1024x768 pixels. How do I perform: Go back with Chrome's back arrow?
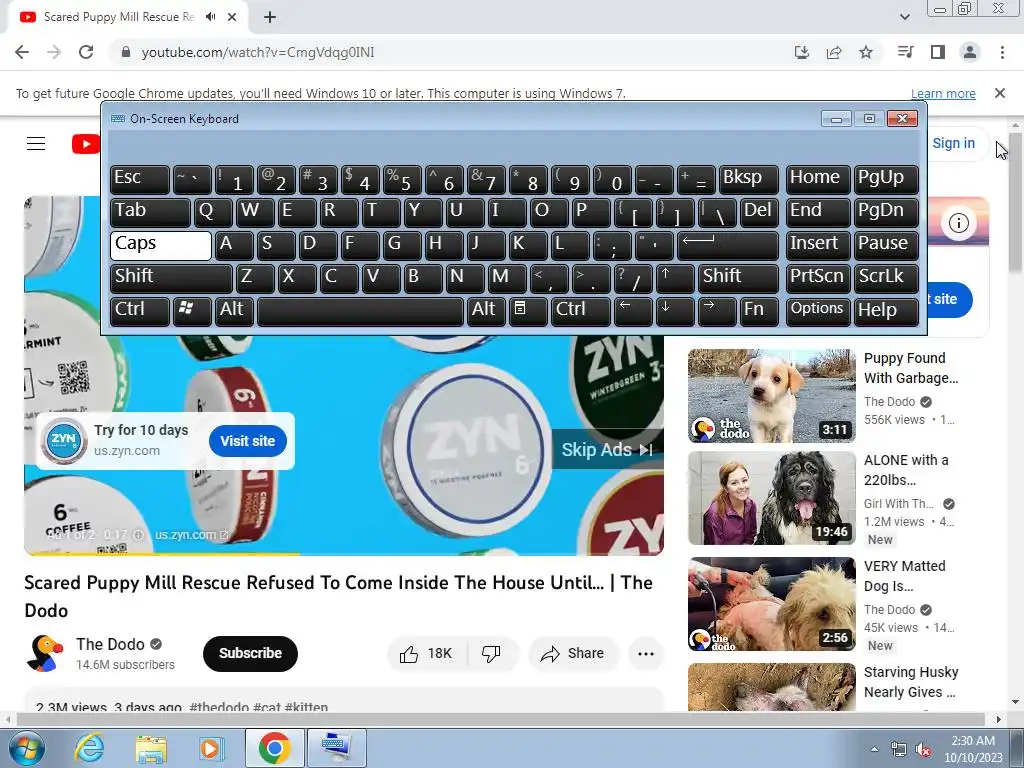[x=22, y=52]
